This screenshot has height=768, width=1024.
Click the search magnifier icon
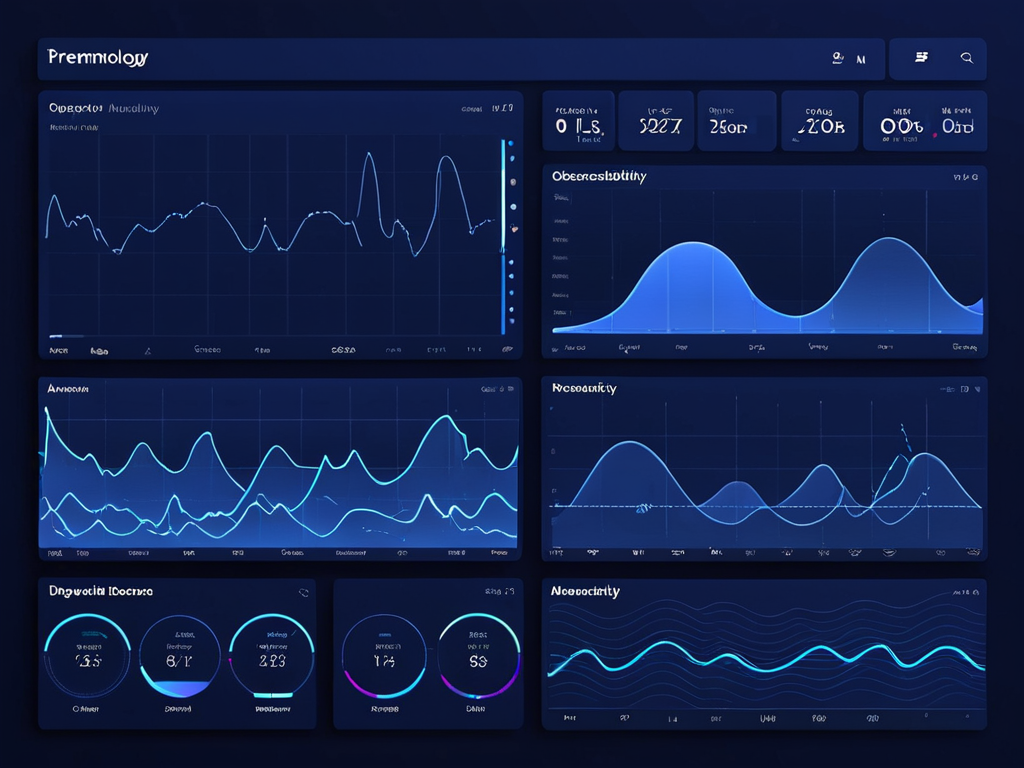click(967, 58)
